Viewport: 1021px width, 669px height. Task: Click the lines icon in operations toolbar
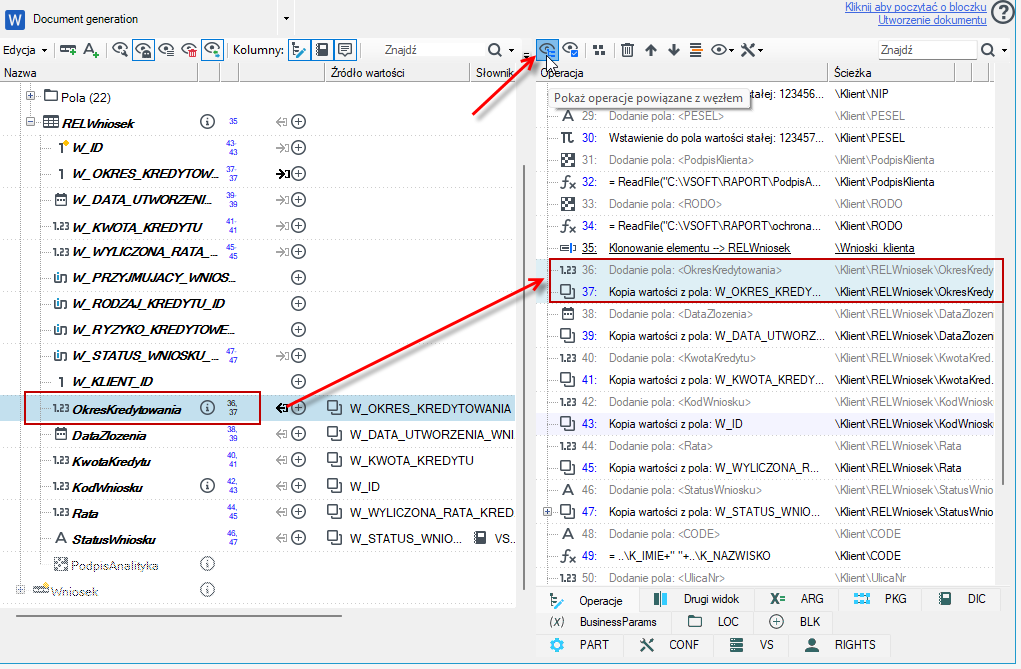tap(696, 50)
